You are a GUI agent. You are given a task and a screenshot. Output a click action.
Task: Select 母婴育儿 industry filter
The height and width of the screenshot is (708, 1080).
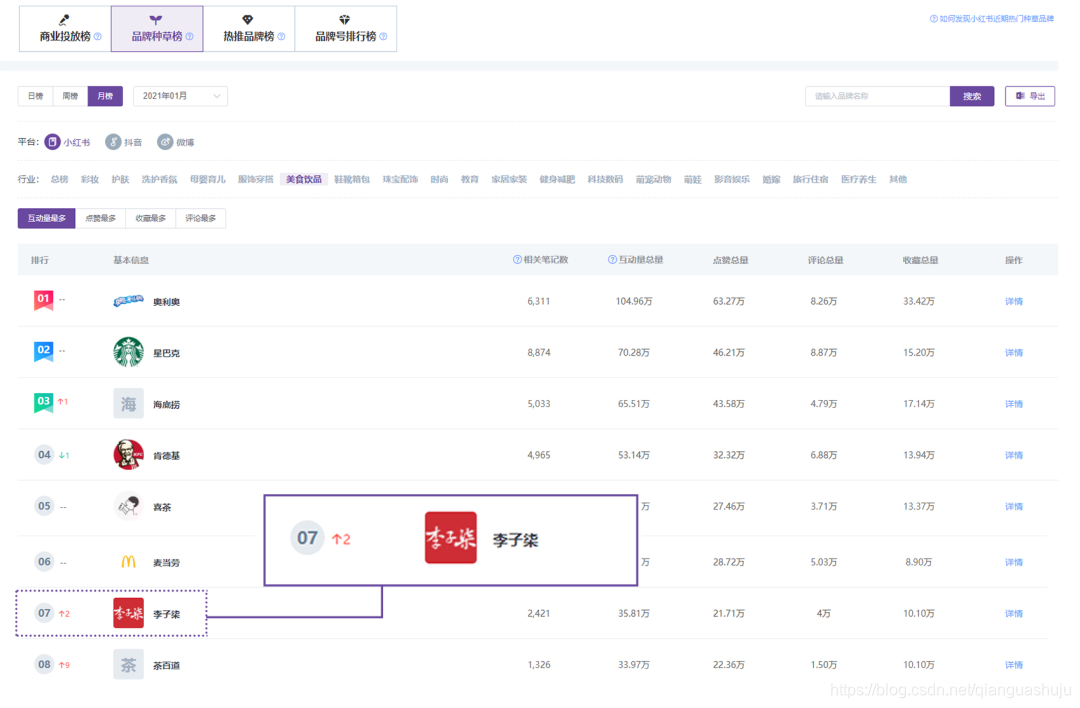point(207,179)
